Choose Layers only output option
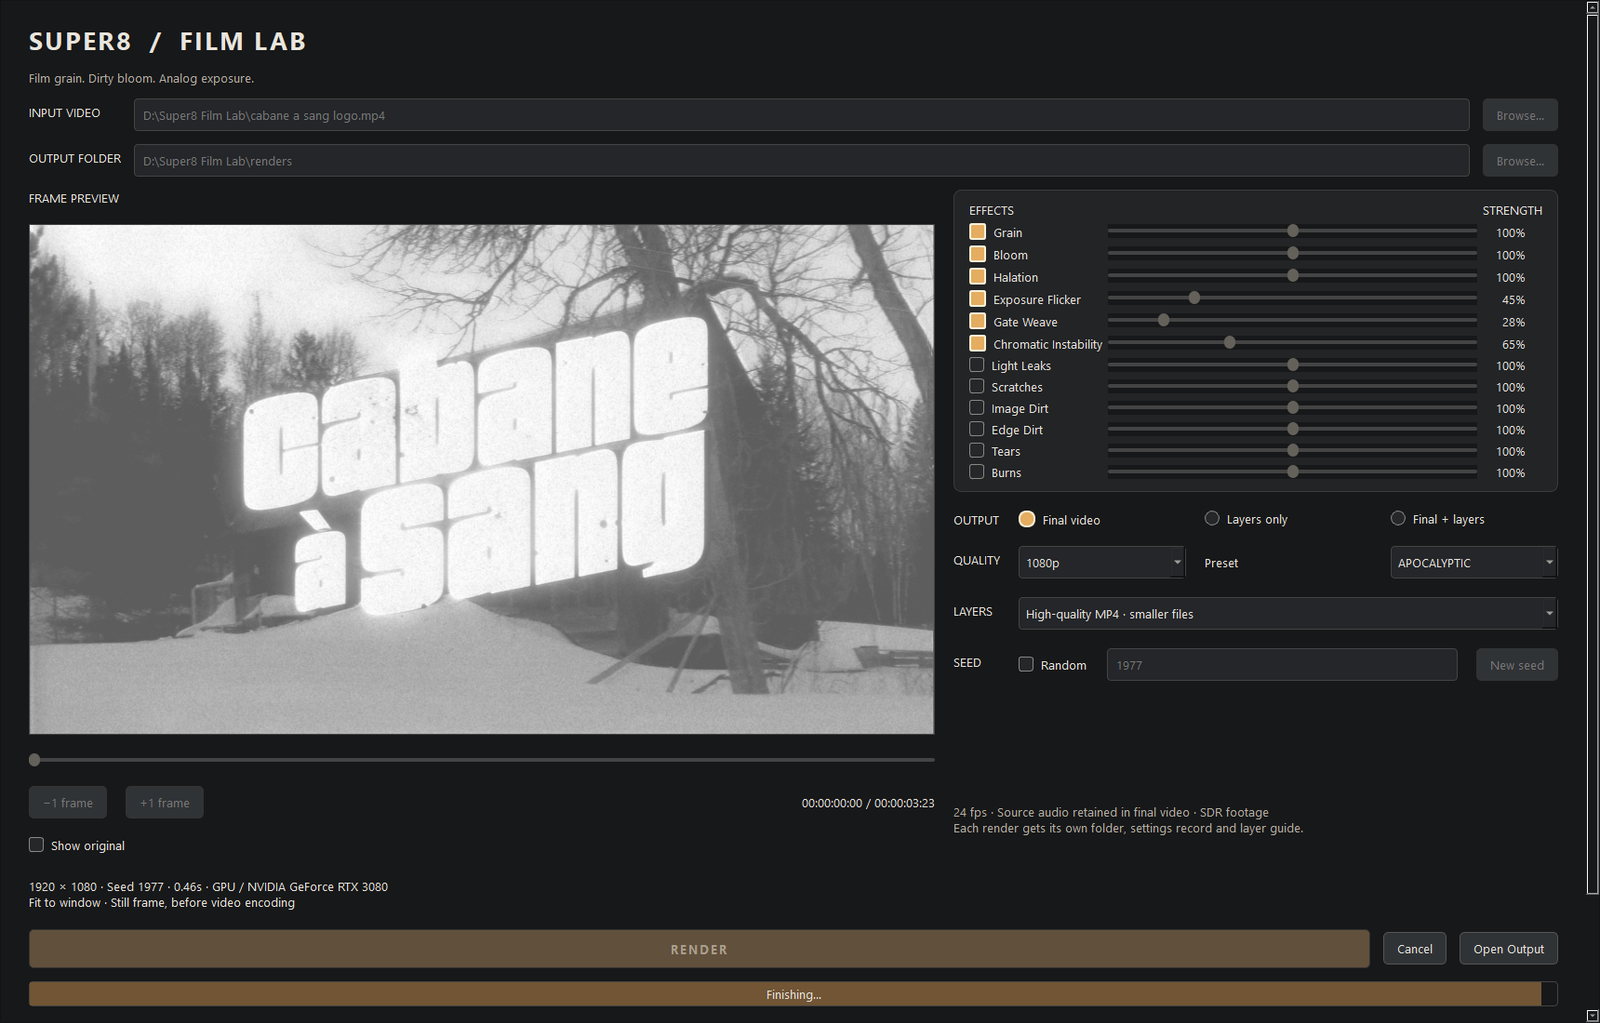The height and width of the screenshot is (1023, 1600). coord(1212,518)
